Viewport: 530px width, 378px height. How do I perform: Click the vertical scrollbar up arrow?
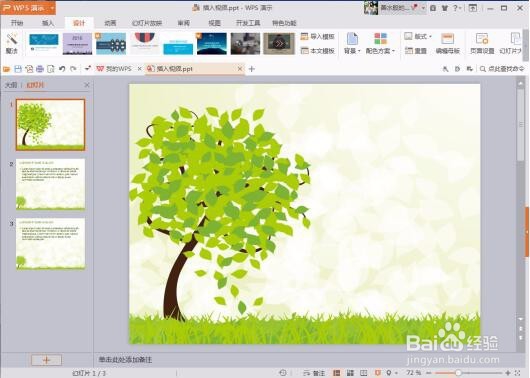[520, 83]
